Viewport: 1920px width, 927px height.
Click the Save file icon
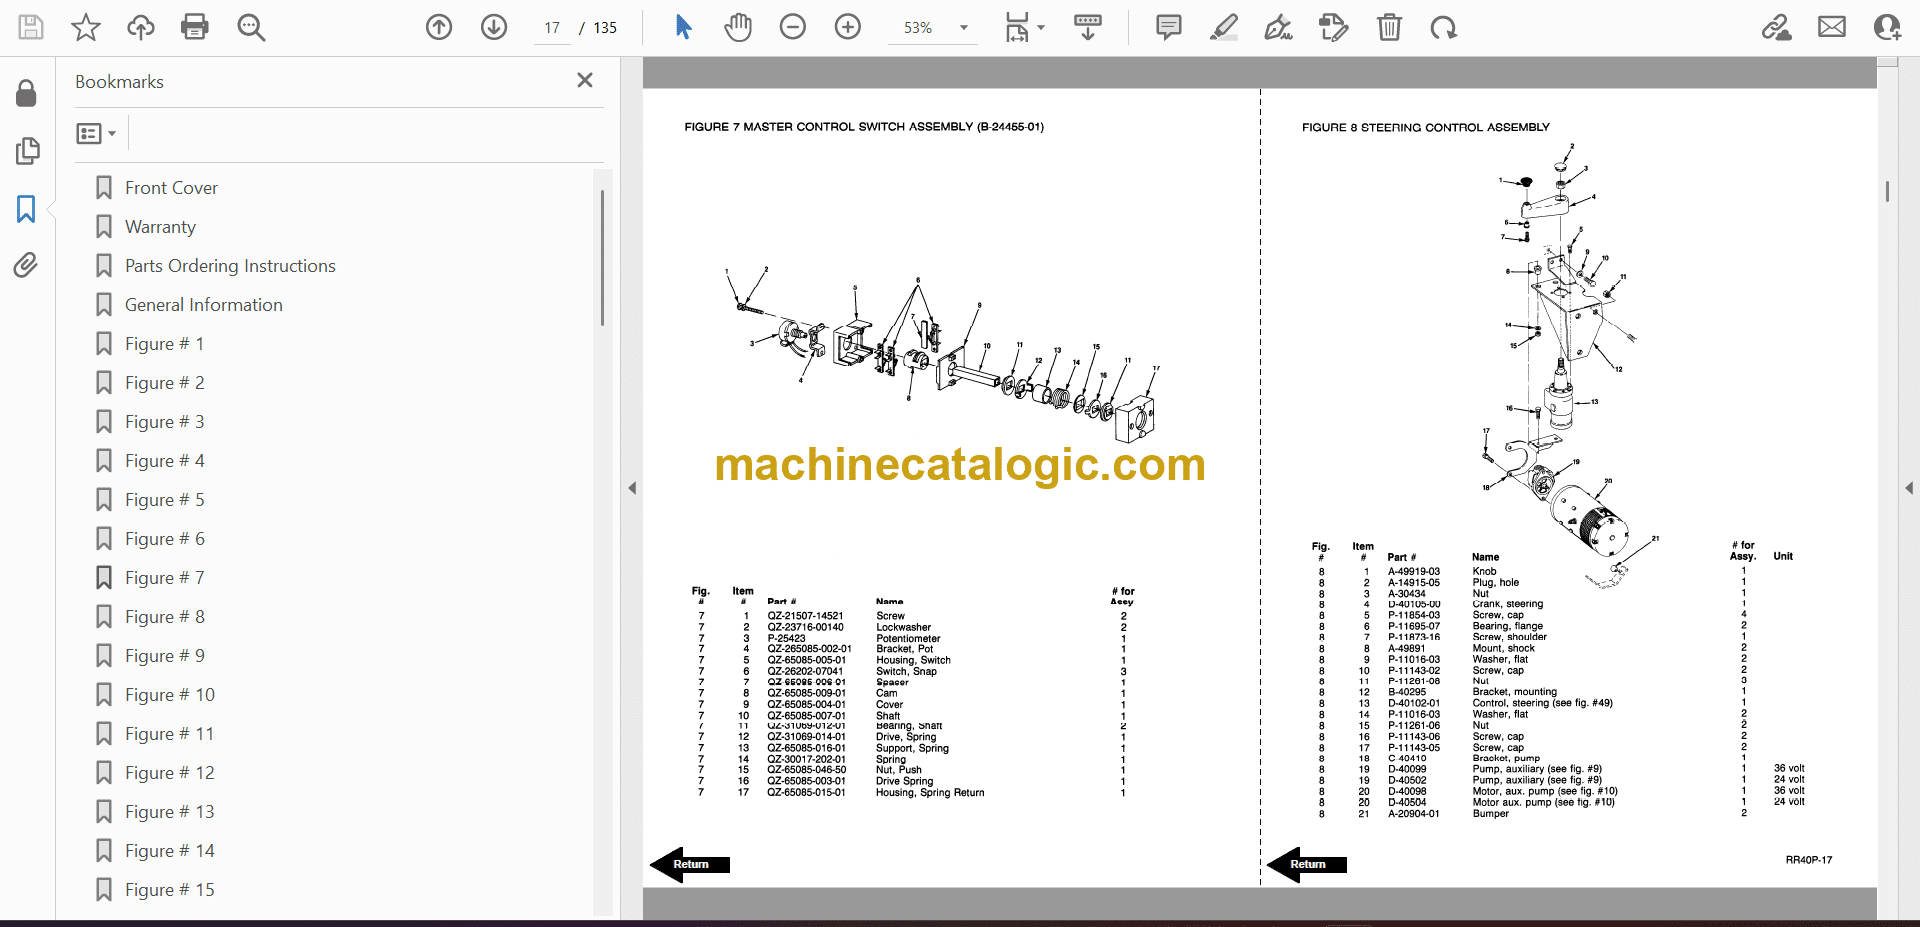[x=31, y=27]
